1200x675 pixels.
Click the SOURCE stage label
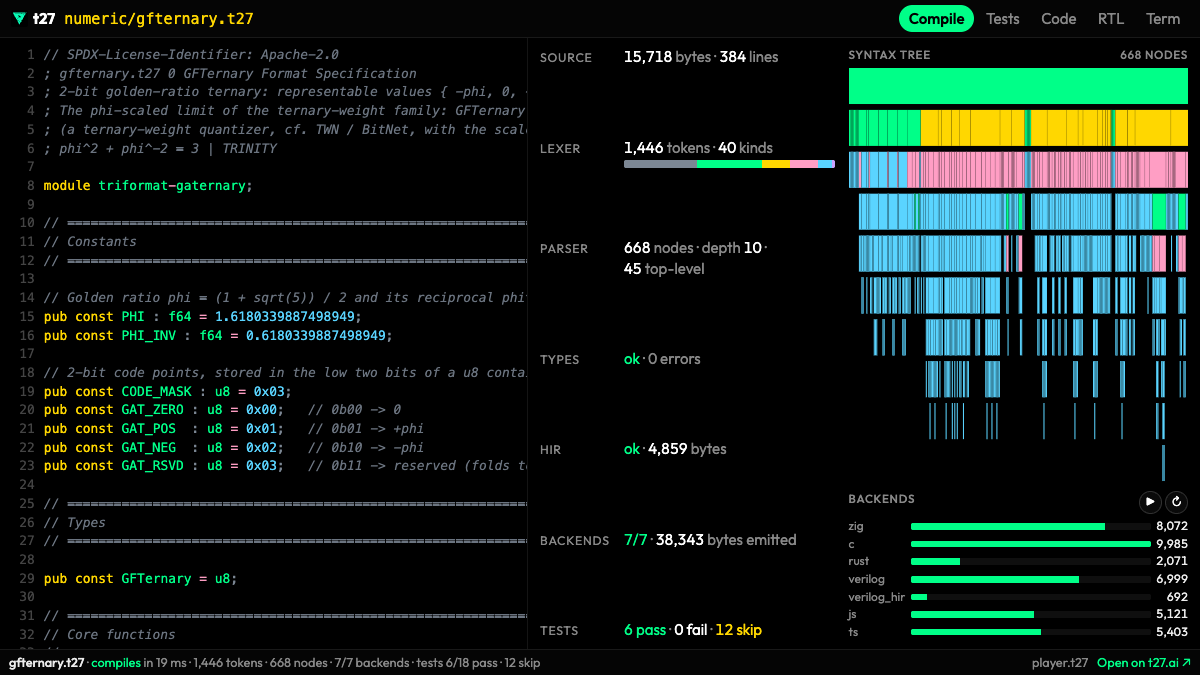coord(566,58)
